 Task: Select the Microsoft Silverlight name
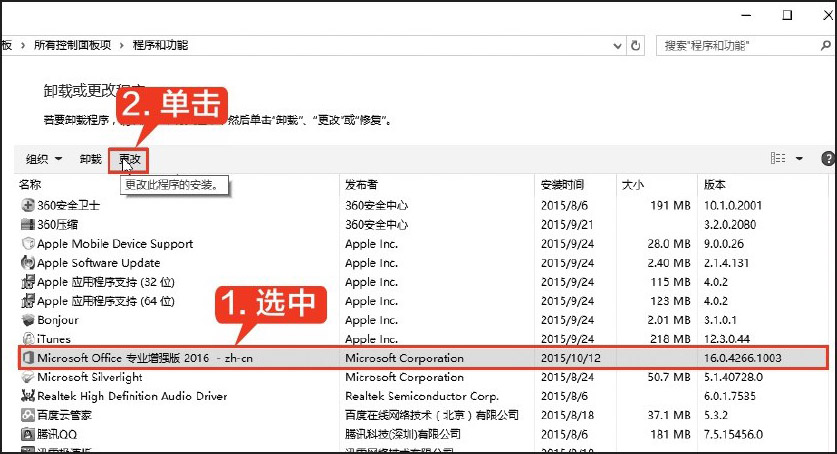90,377
